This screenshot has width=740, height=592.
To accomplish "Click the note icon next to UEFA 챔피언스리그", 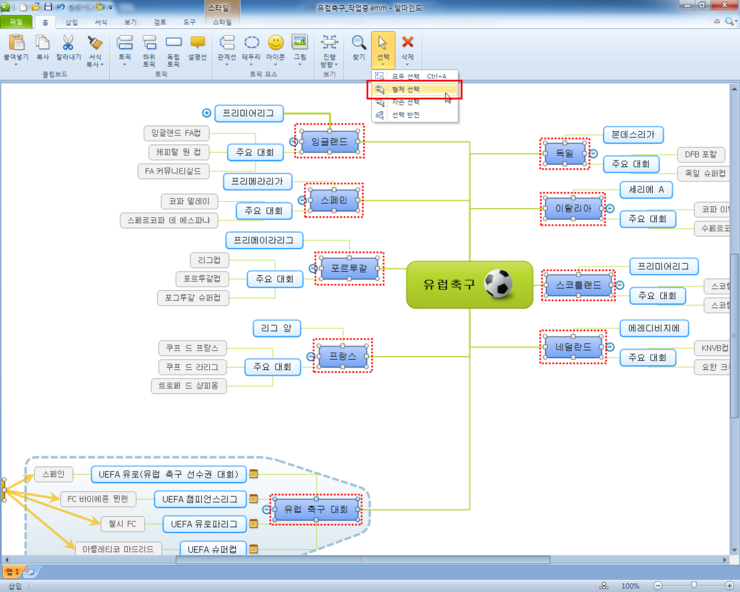I will 253,499.
